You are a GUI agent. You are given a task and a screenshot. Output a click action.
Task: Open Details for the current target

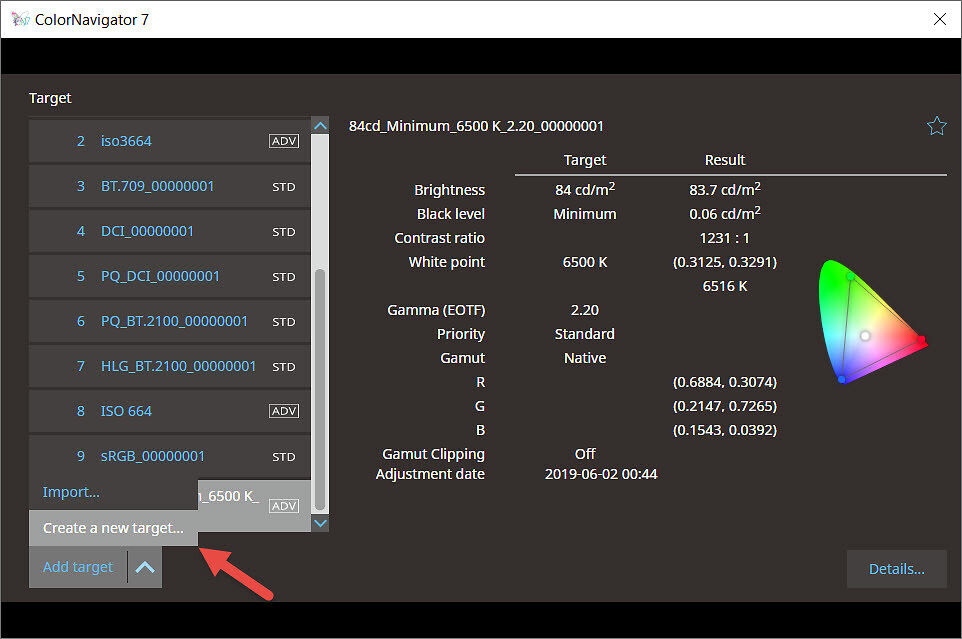pos(895,568)
